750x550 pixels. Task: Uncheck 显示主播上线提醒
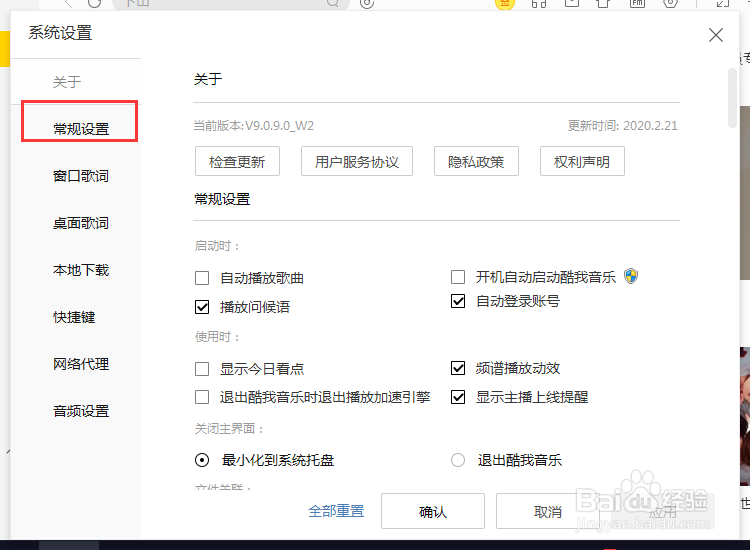tap(458, 396)
